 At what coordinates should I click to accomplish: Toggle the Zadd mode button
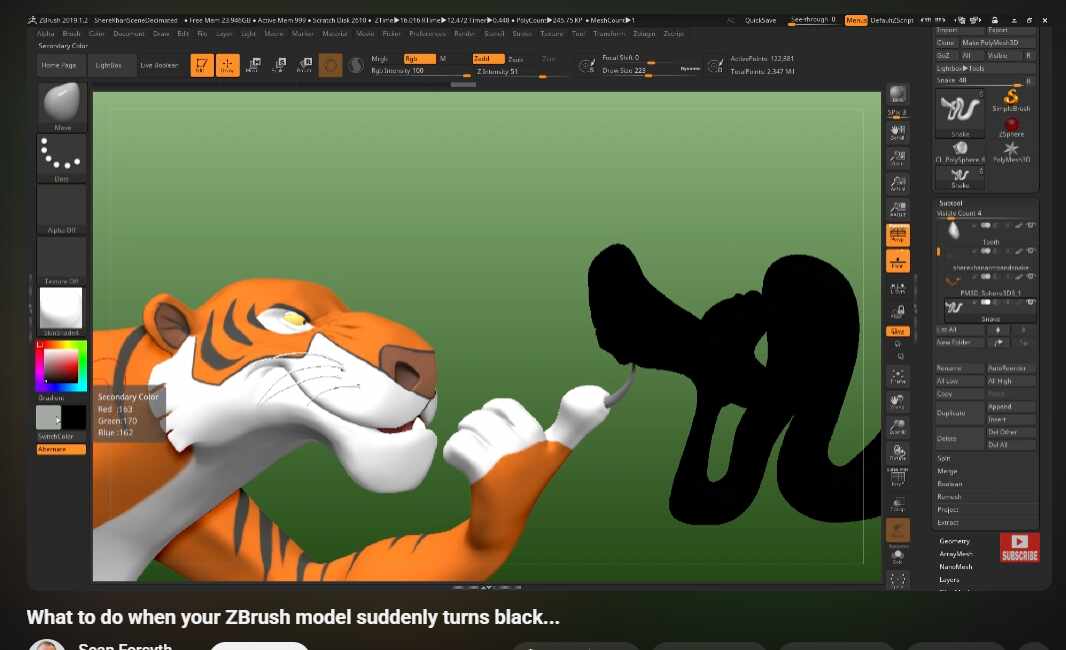(488, 59)
